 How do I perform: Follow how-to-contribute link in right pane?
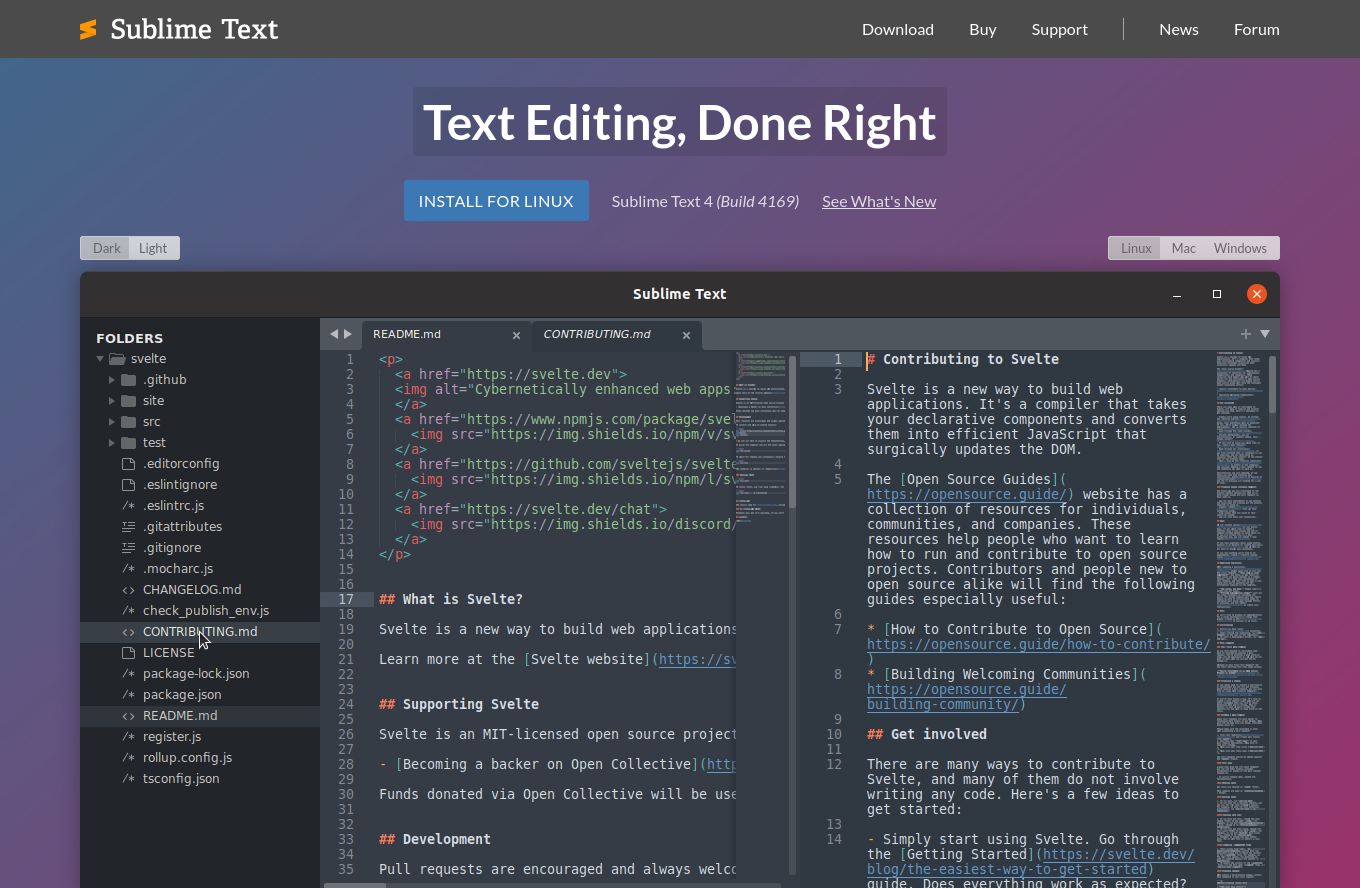click(1039, 644)
